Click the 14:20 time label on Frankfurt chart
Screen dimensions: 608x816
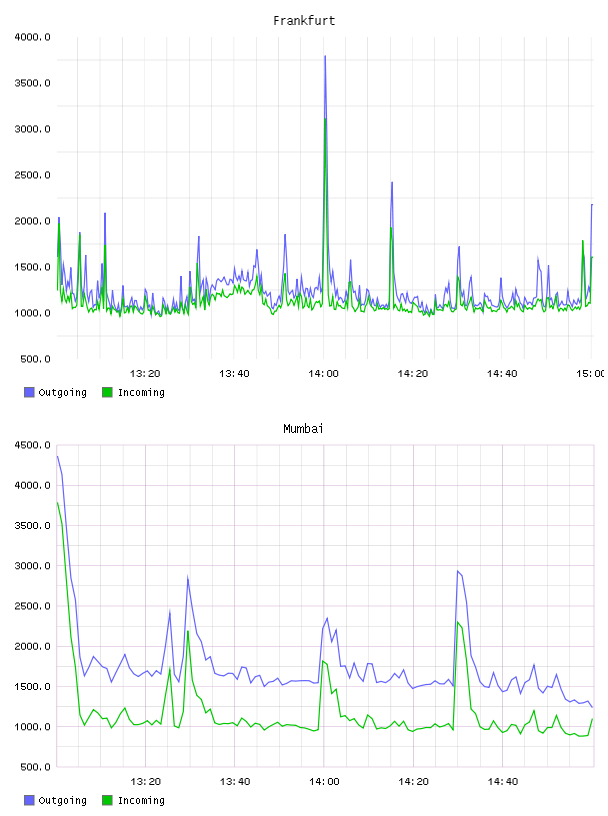413,374
